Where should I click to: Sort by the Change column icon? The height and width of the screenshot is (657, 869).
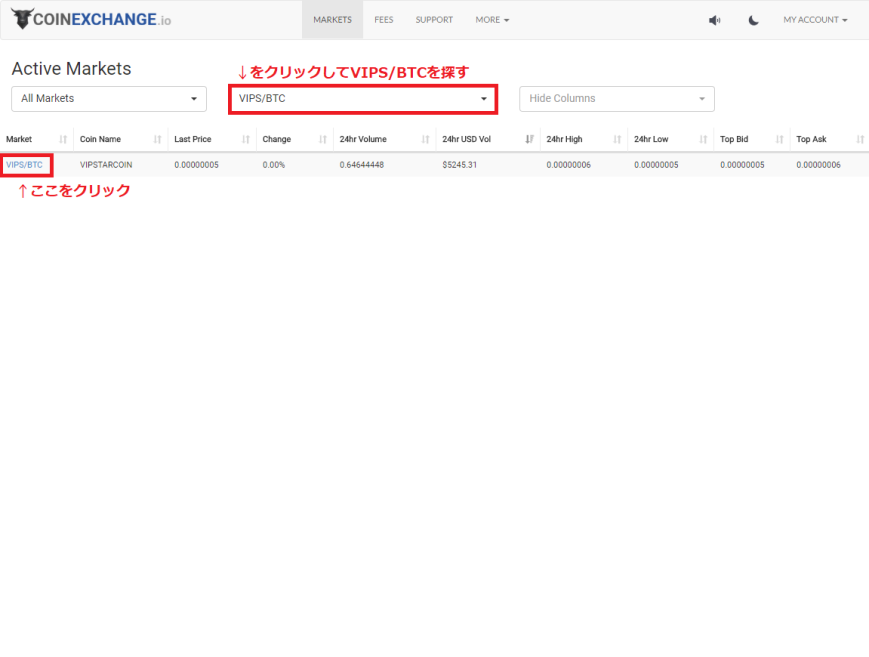tap(323, 139)
